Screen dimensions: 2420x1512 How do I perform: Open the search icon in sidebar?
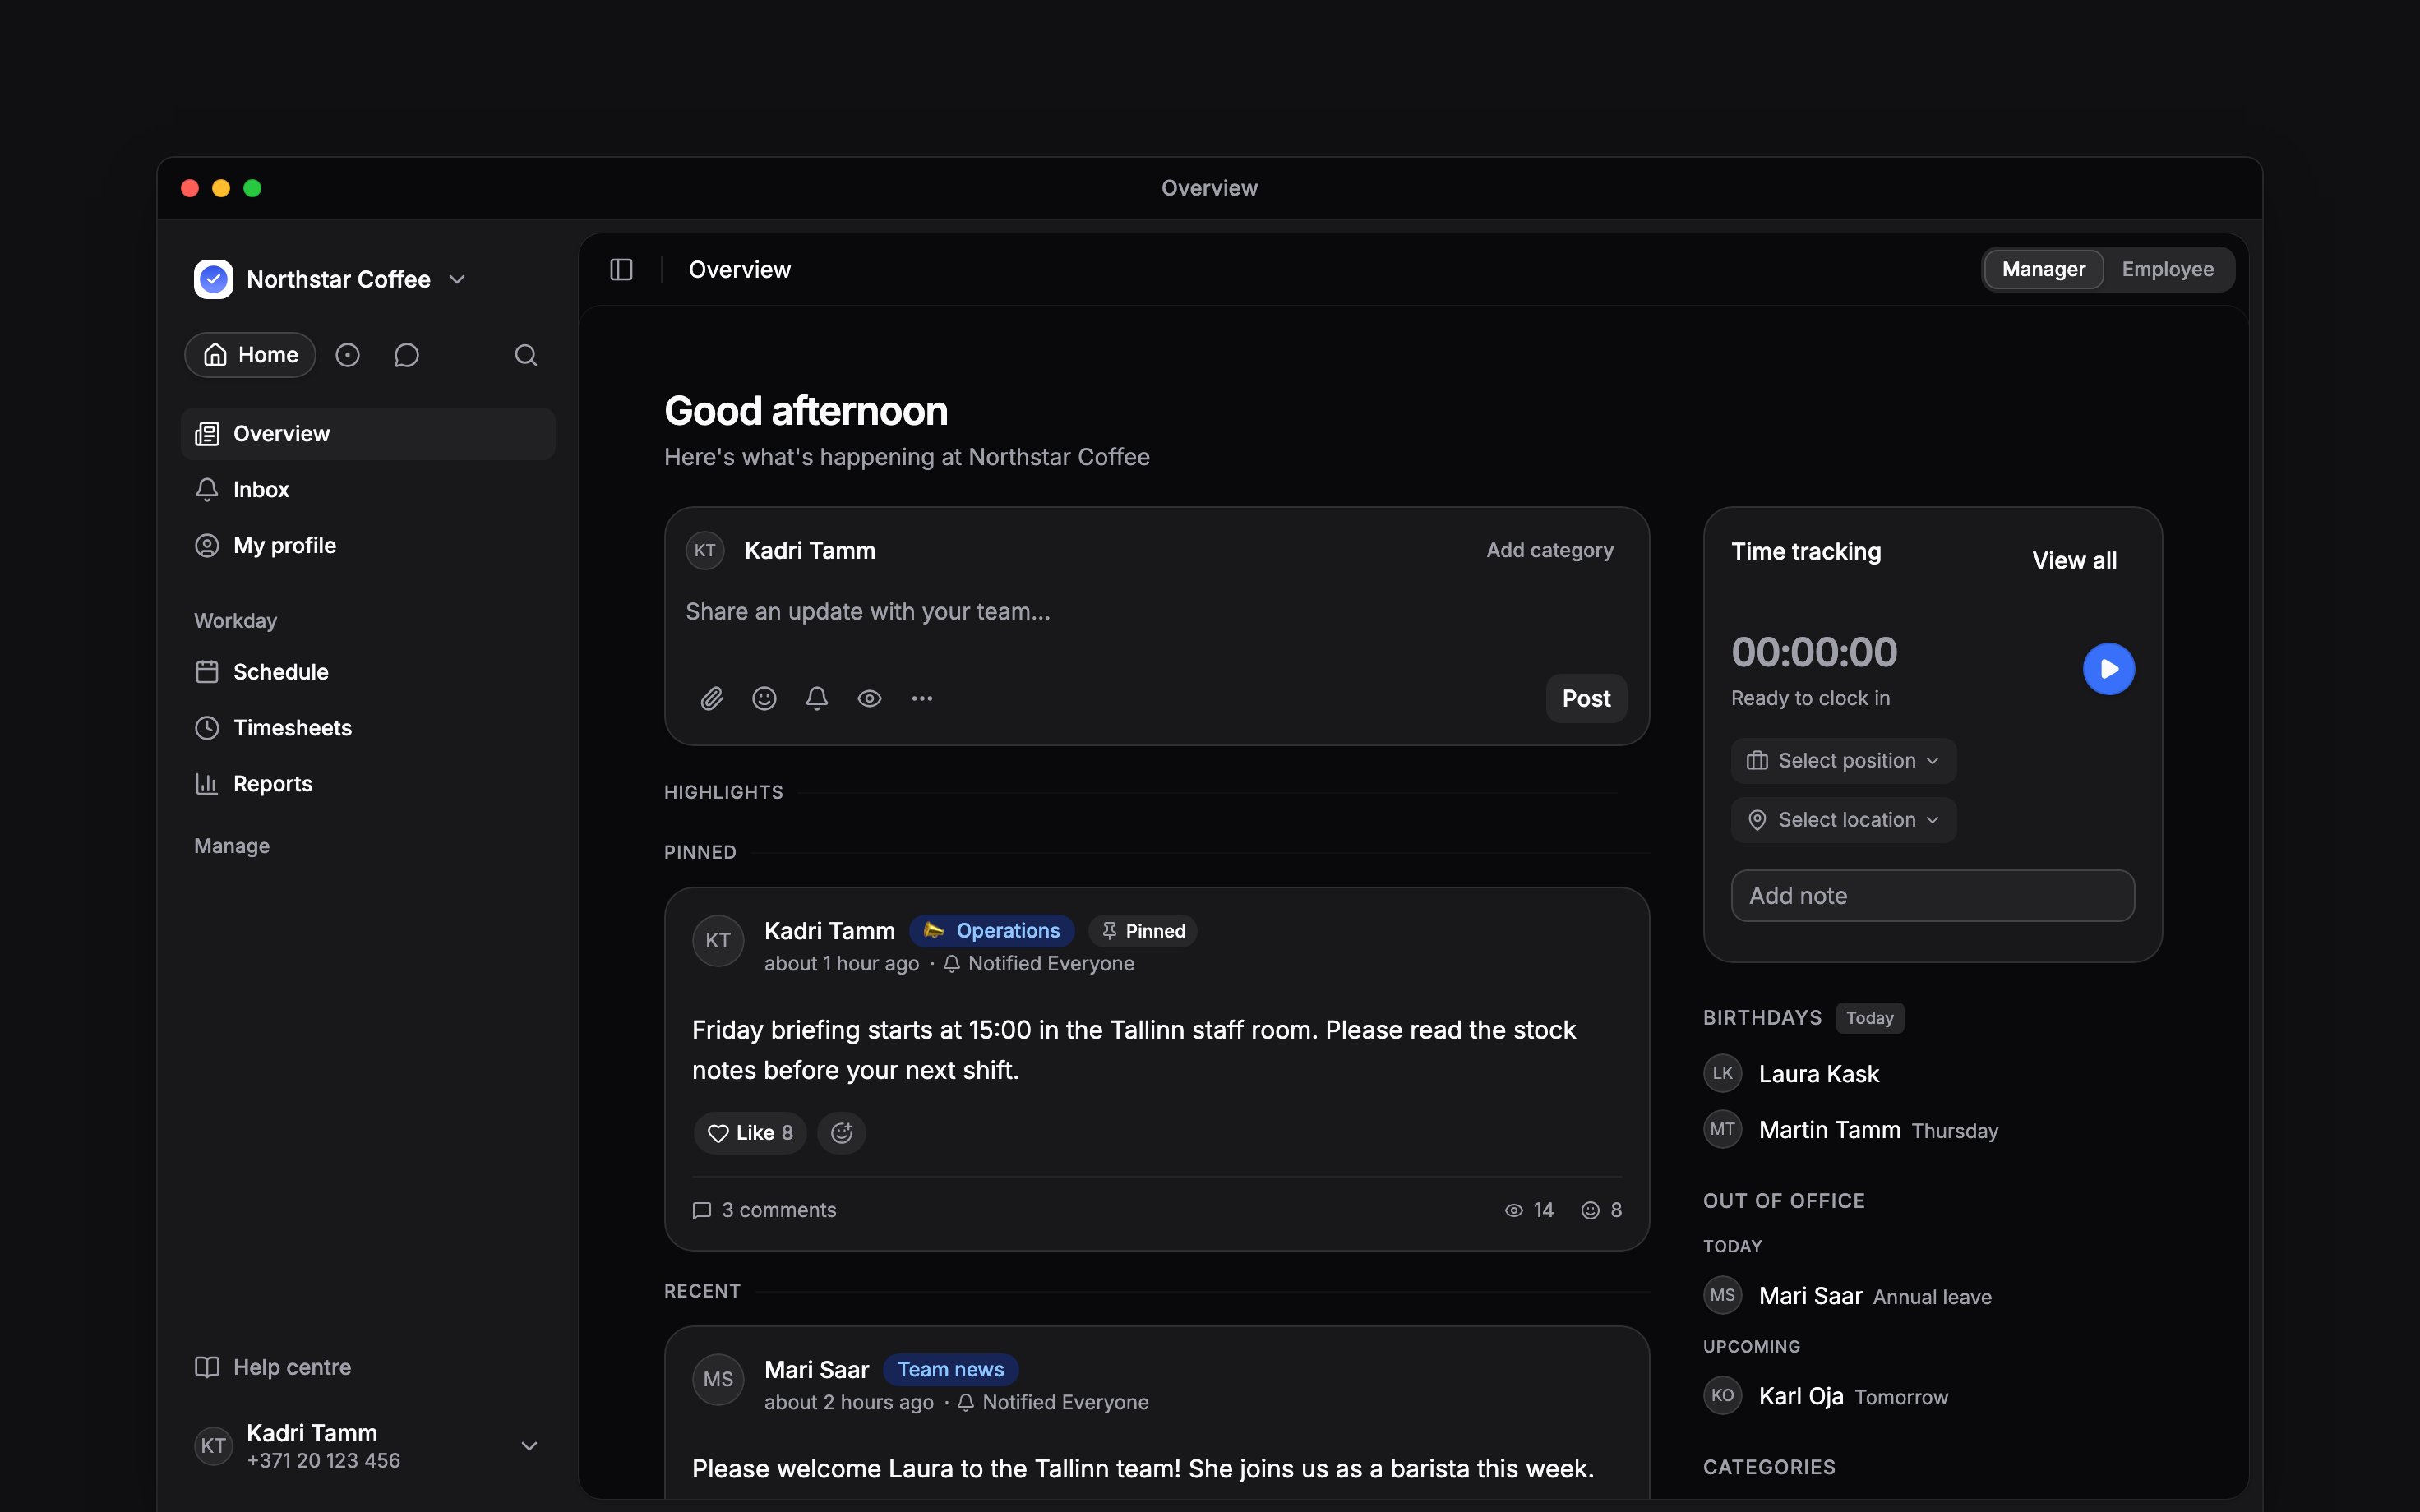tap(526, 355)
